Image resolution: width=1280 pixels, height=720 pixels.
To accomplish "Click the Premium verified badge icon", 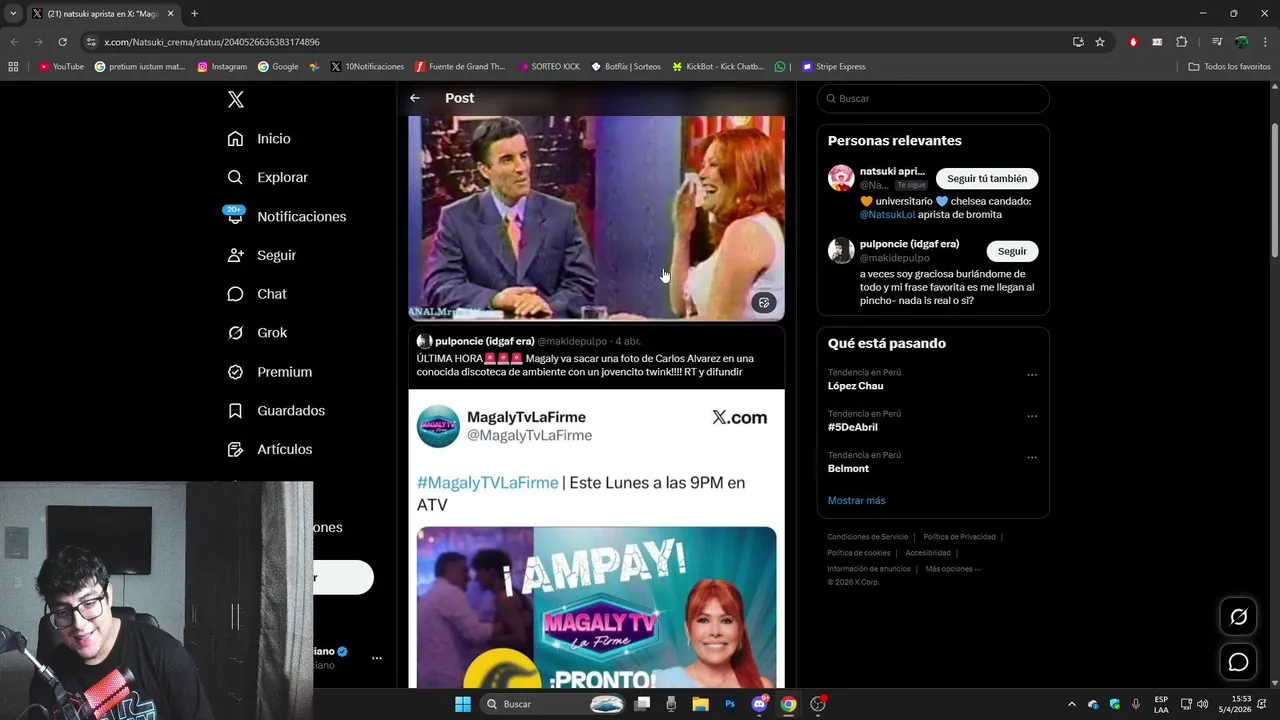I will (235, 372).
